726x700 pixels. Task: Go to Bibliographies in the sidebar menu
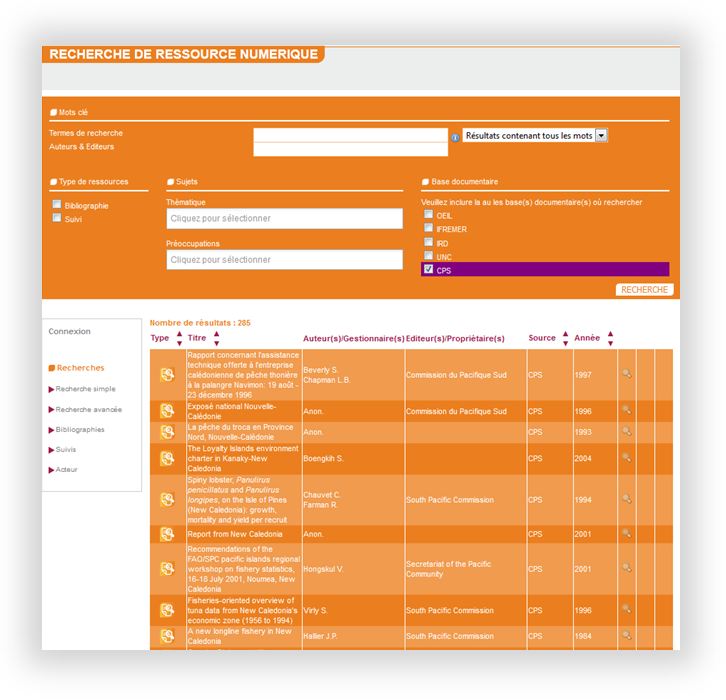point(79,429)
